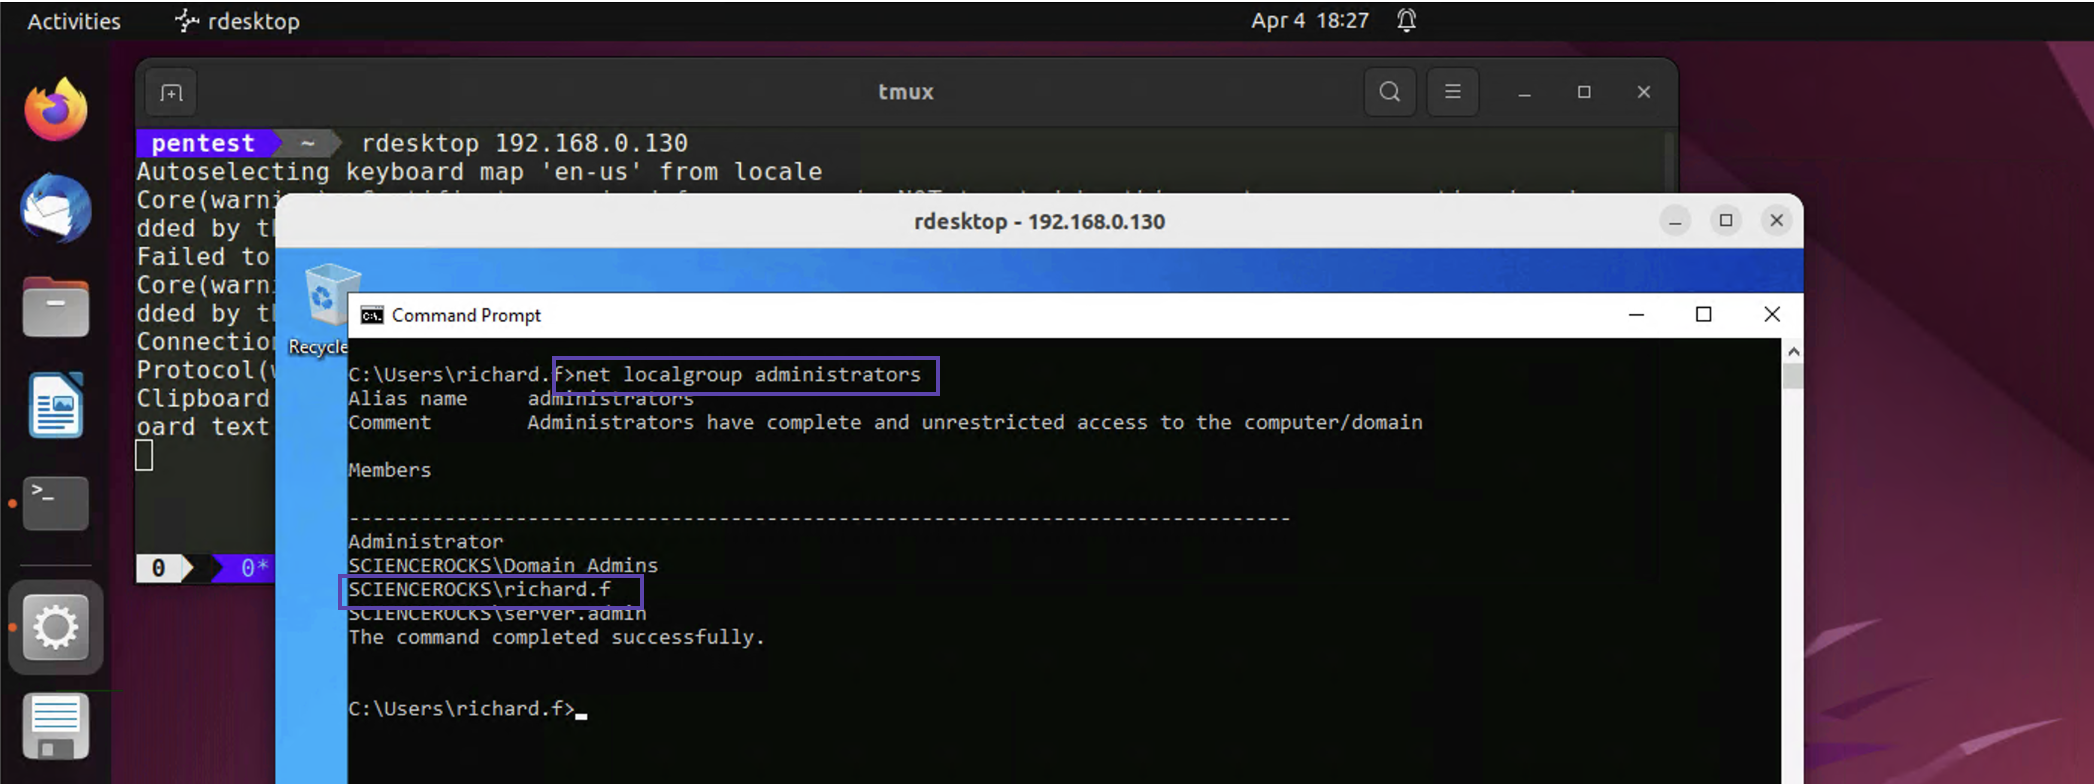Open the rdesktop app menu in top bar
The height and width of the screenshot is (784, 2094).
(x=238, y=21)
